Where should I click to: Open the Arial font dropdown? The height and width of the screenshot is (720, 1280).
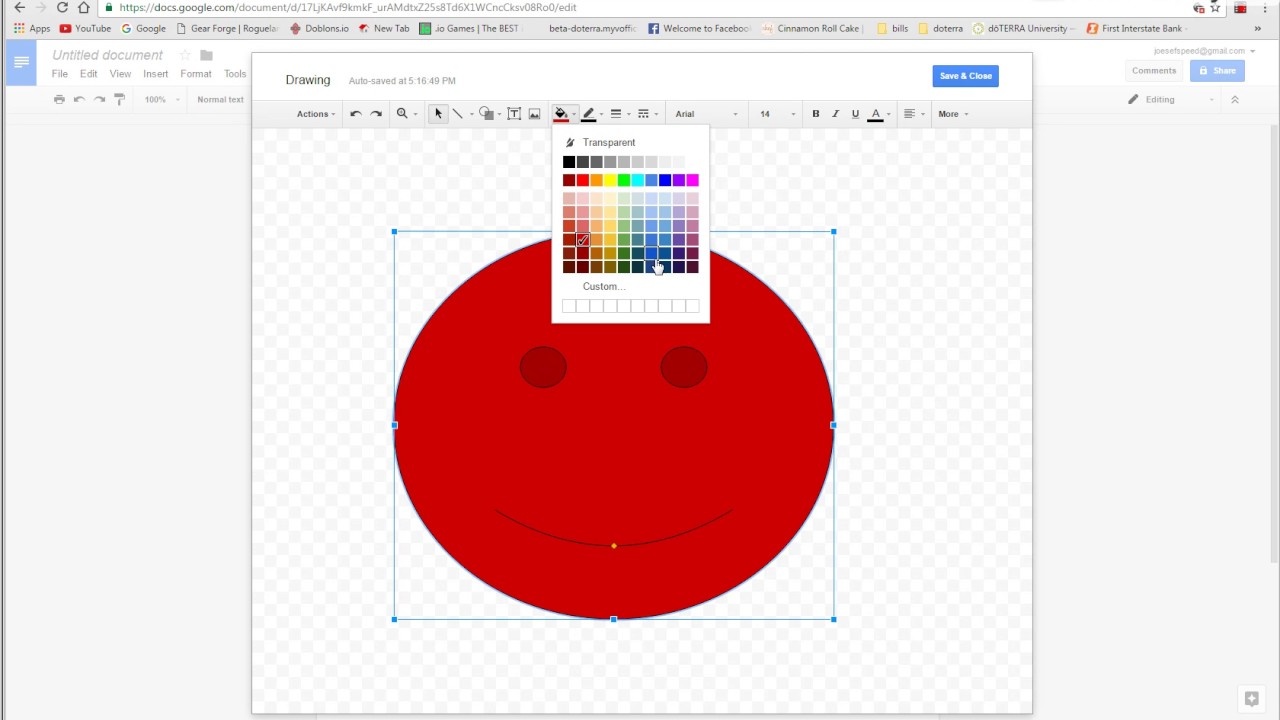(706, 114)
